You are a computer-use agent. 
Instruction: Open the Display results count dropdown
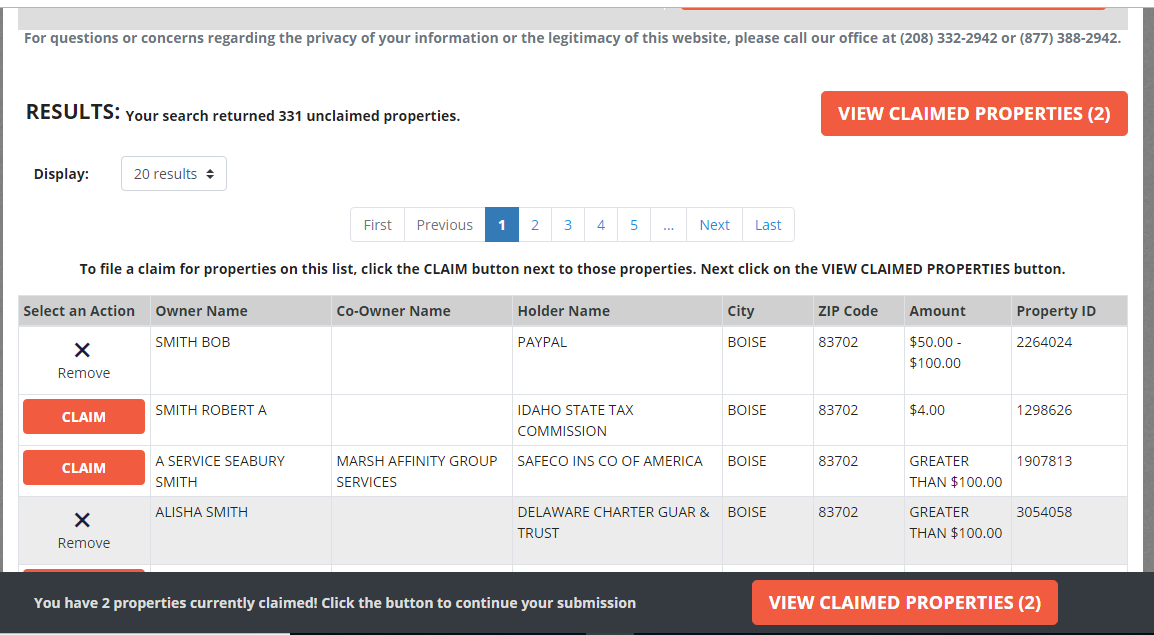point(173,173)
